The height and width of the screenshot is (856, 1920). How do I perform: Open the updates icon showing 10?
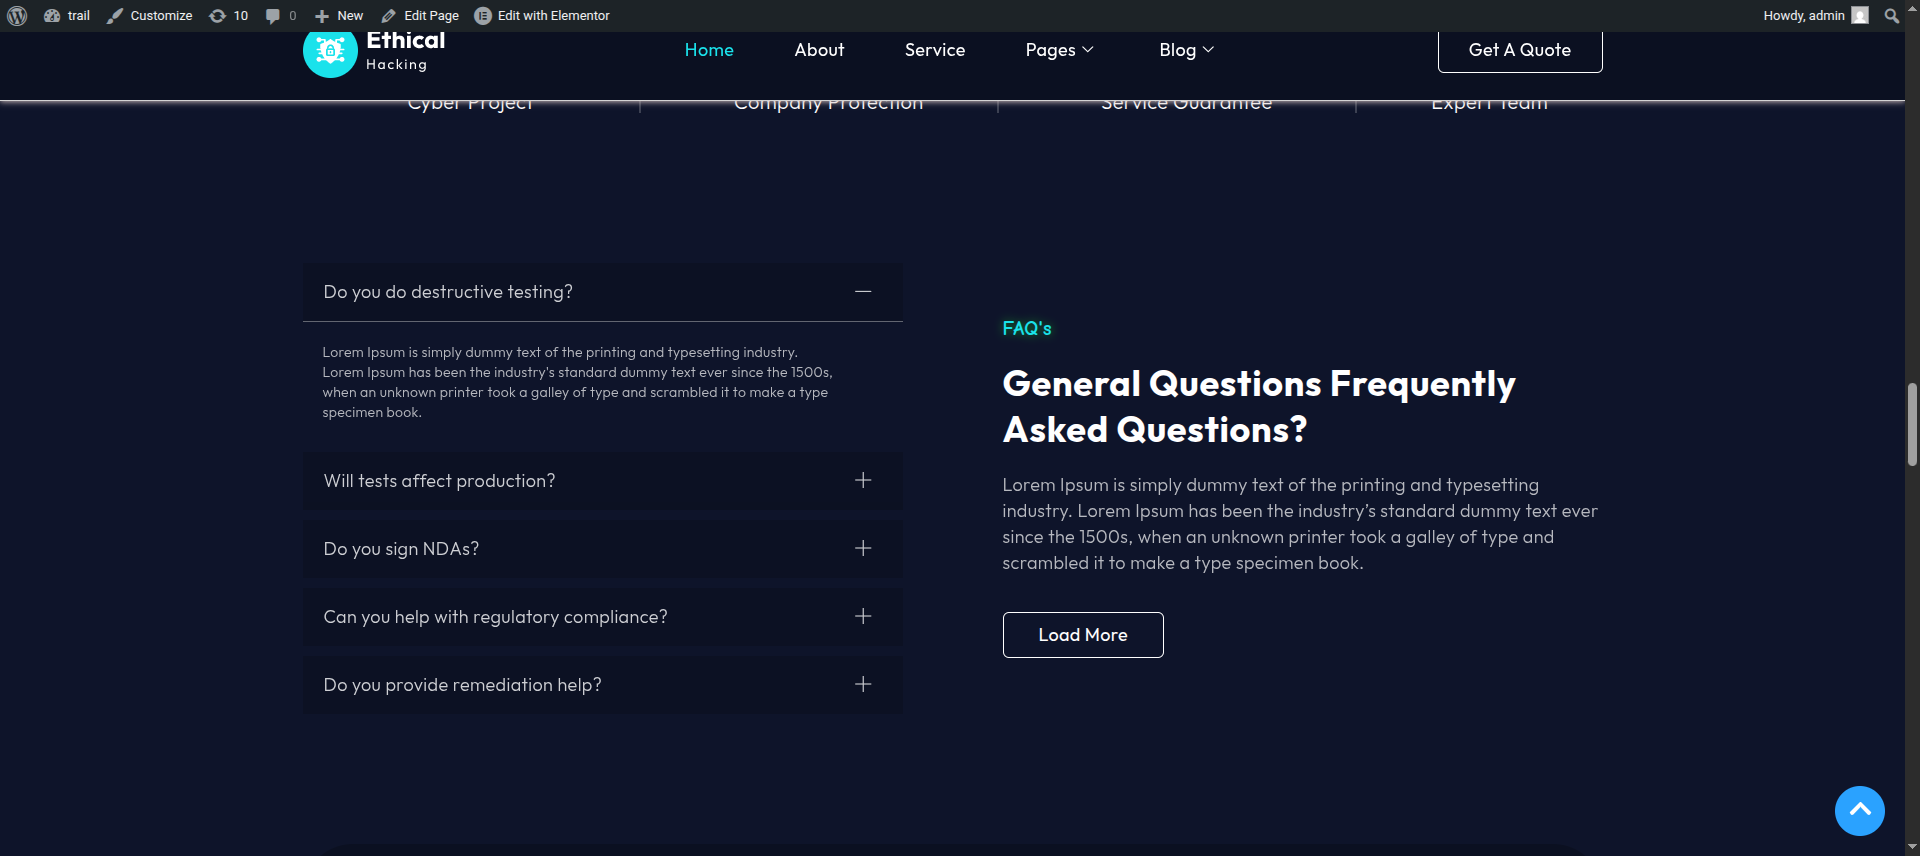217,16
